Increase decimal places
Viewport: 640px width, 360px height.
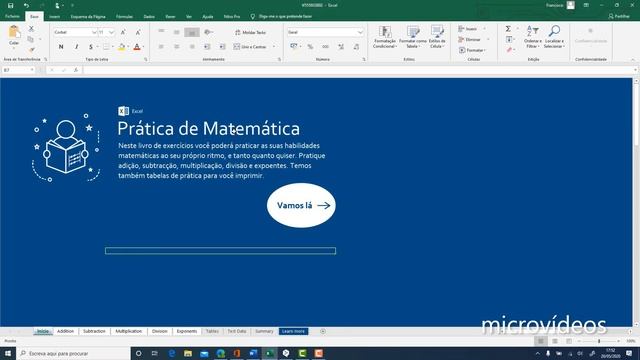[x=341, y=47]
